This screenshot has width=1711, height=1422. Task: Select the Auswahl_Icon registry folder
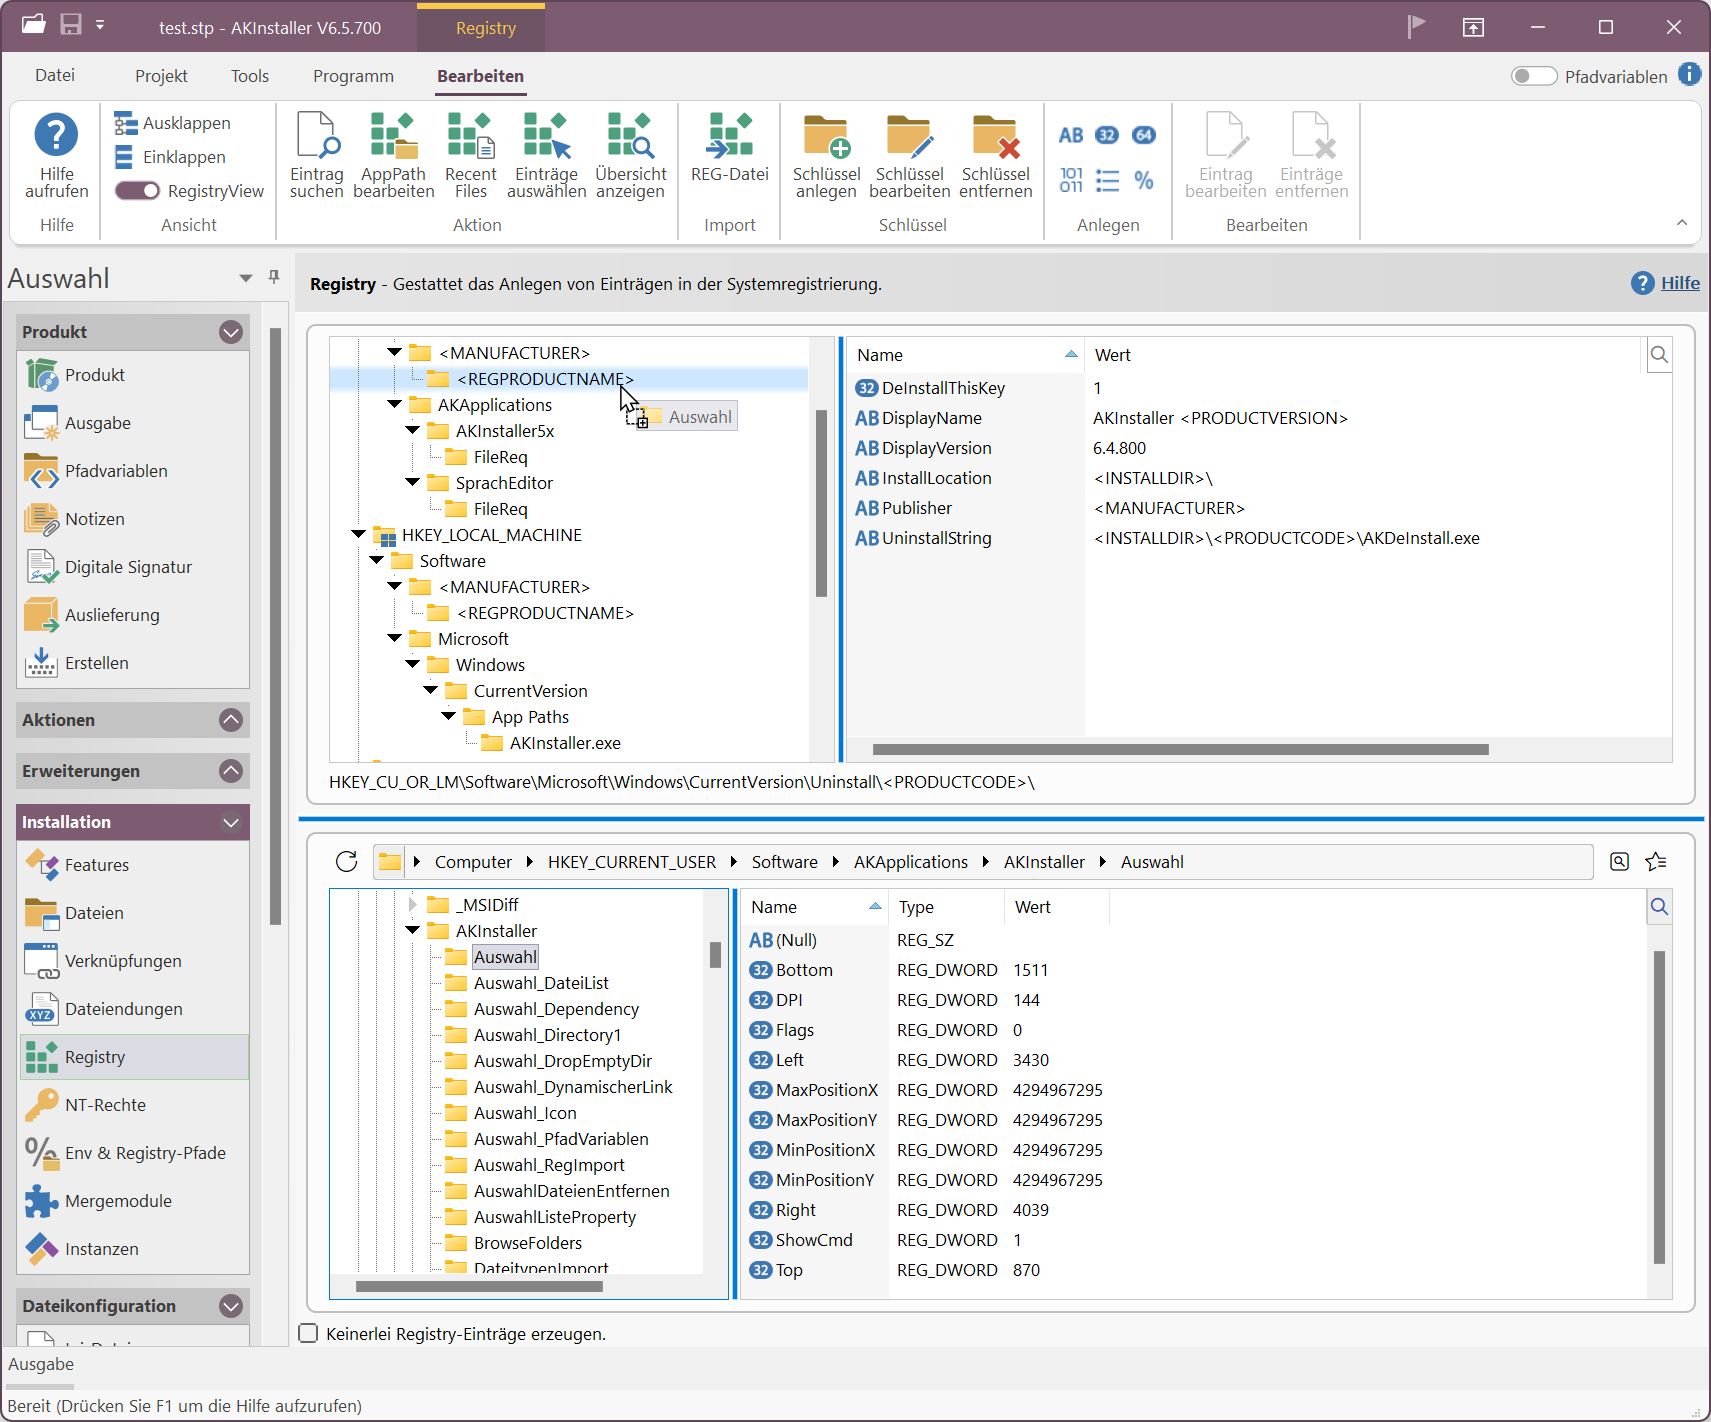525,1113
